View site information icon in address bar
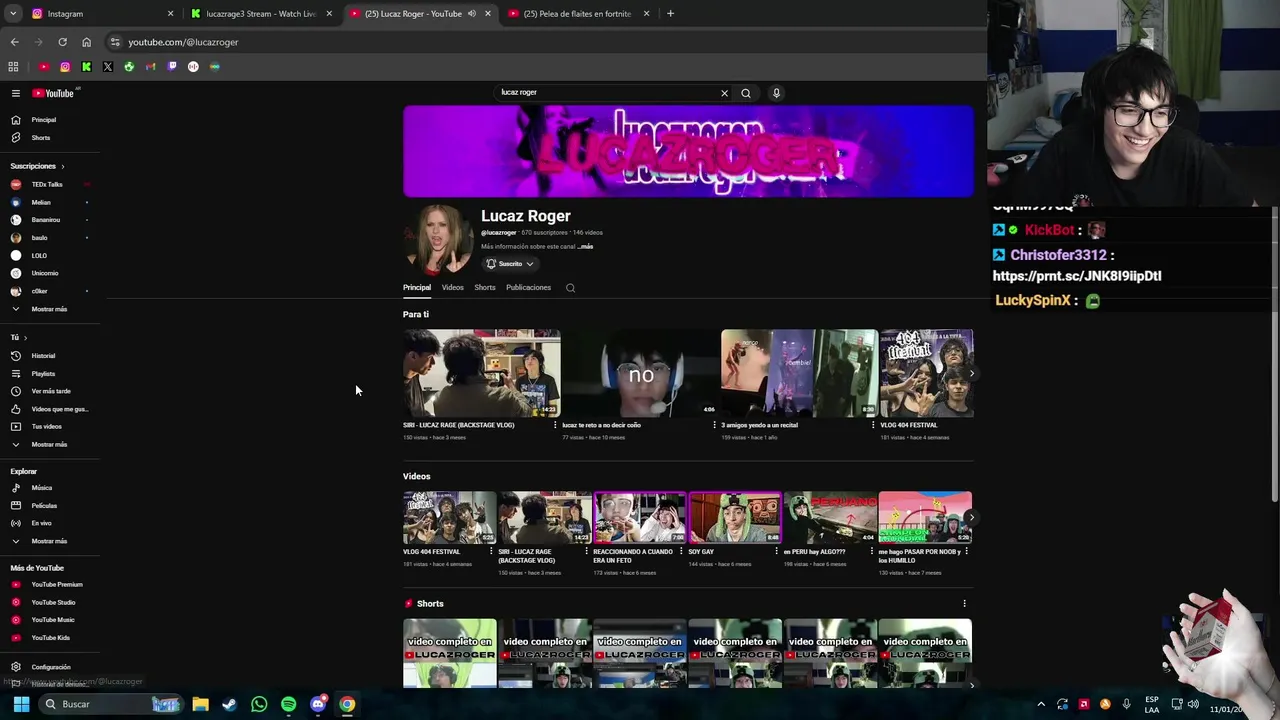The image size is (1280, 720). click(115, 42)
